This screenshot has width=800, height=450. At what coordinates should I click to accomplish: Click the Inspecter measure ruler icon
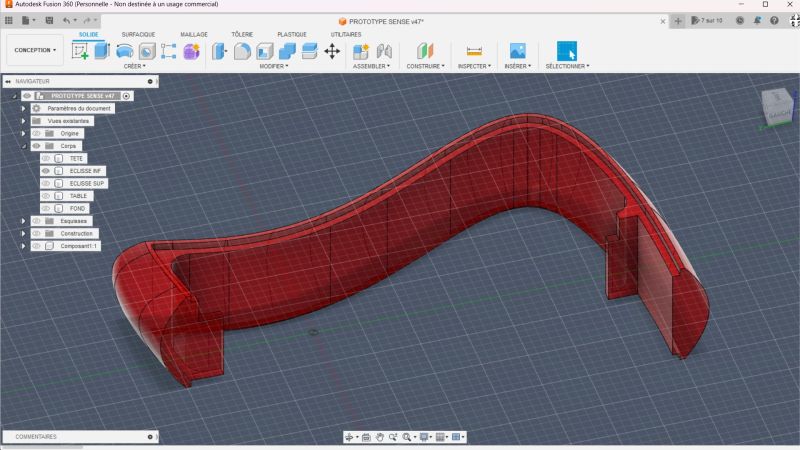[474, 51]
